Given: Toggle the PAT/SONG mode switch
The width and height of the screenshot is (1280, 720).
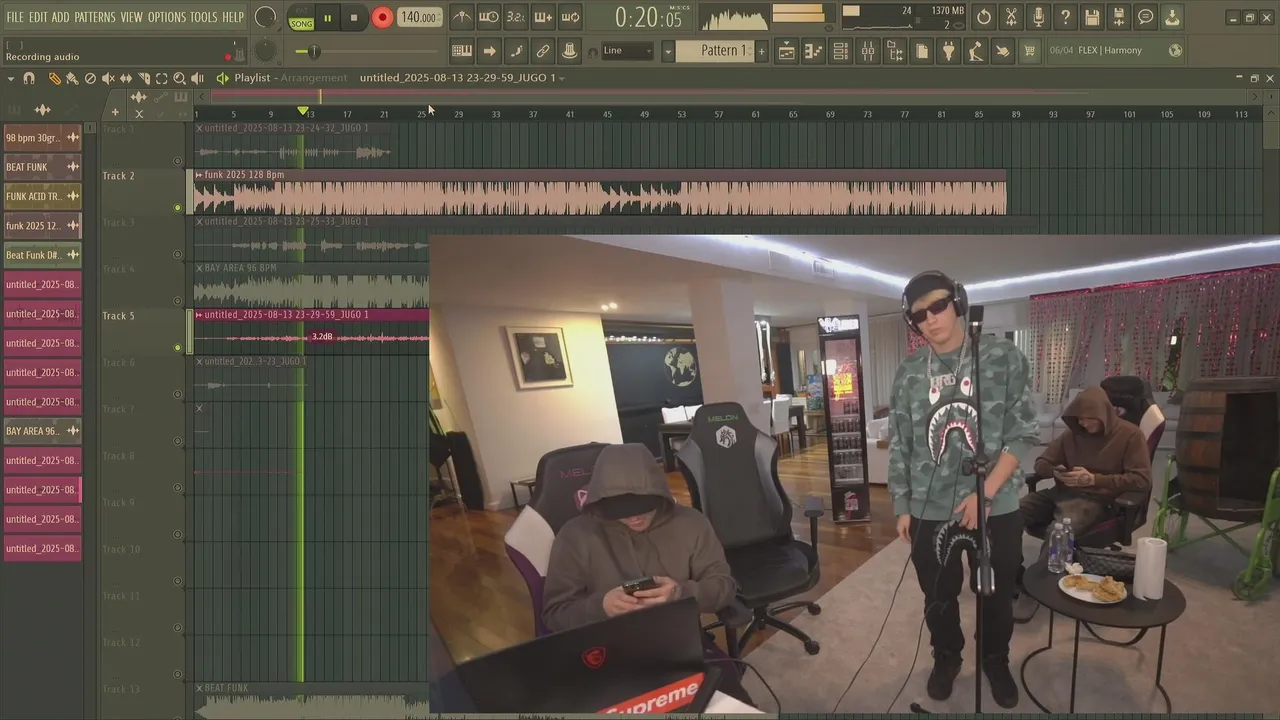Looking at the screenshot, I should pos(301,18).
